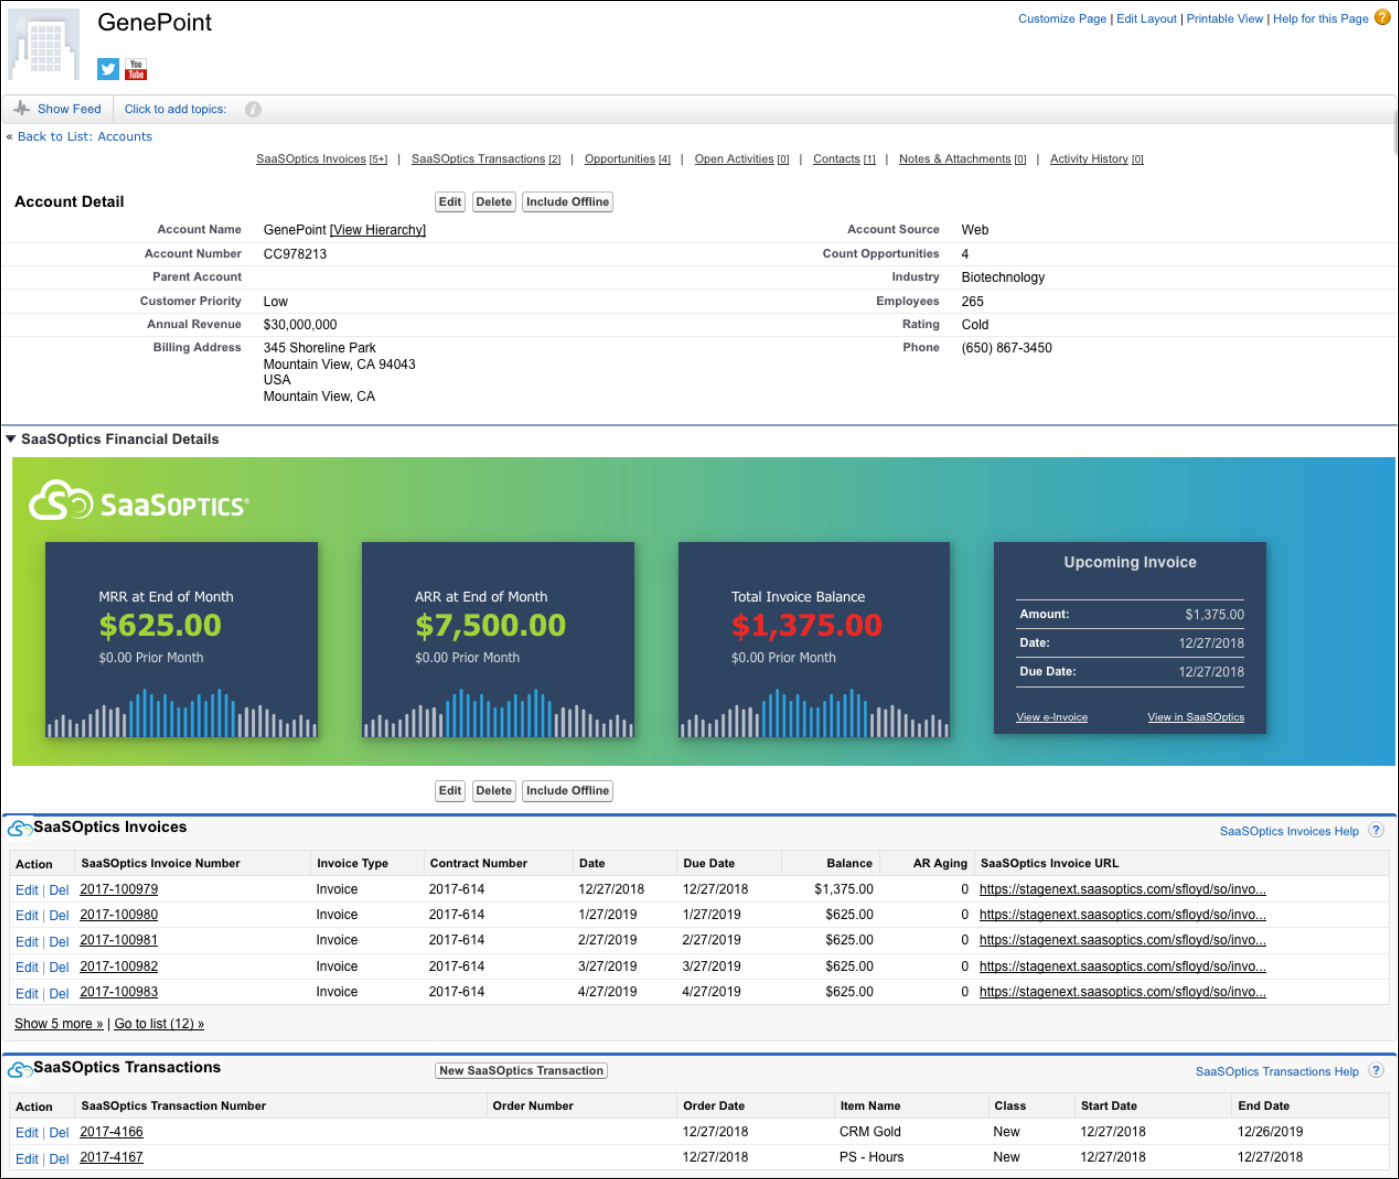Click the SaaSOptics cloud logo in banner

click(x=60, y=502)
